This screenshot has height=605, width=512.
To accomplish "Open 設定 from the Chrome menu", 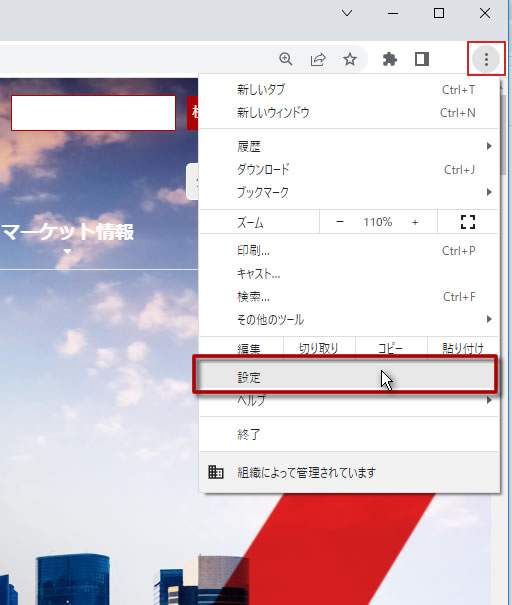I will pyautogui.click(x=345, y=377).
